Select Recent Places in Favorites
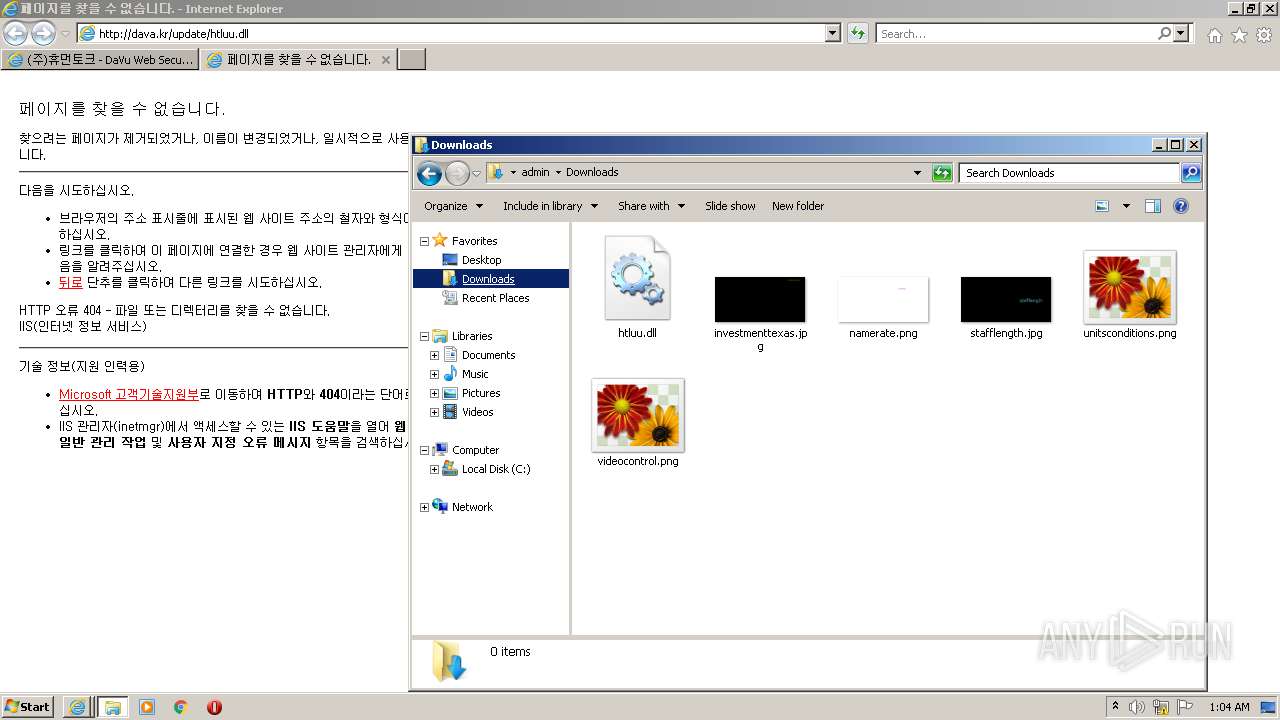 (x=495, y=298)
